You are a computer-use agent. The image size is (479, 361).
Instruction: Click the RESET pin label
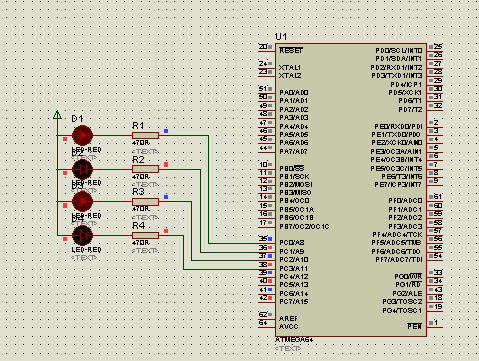tap(291, 50)
